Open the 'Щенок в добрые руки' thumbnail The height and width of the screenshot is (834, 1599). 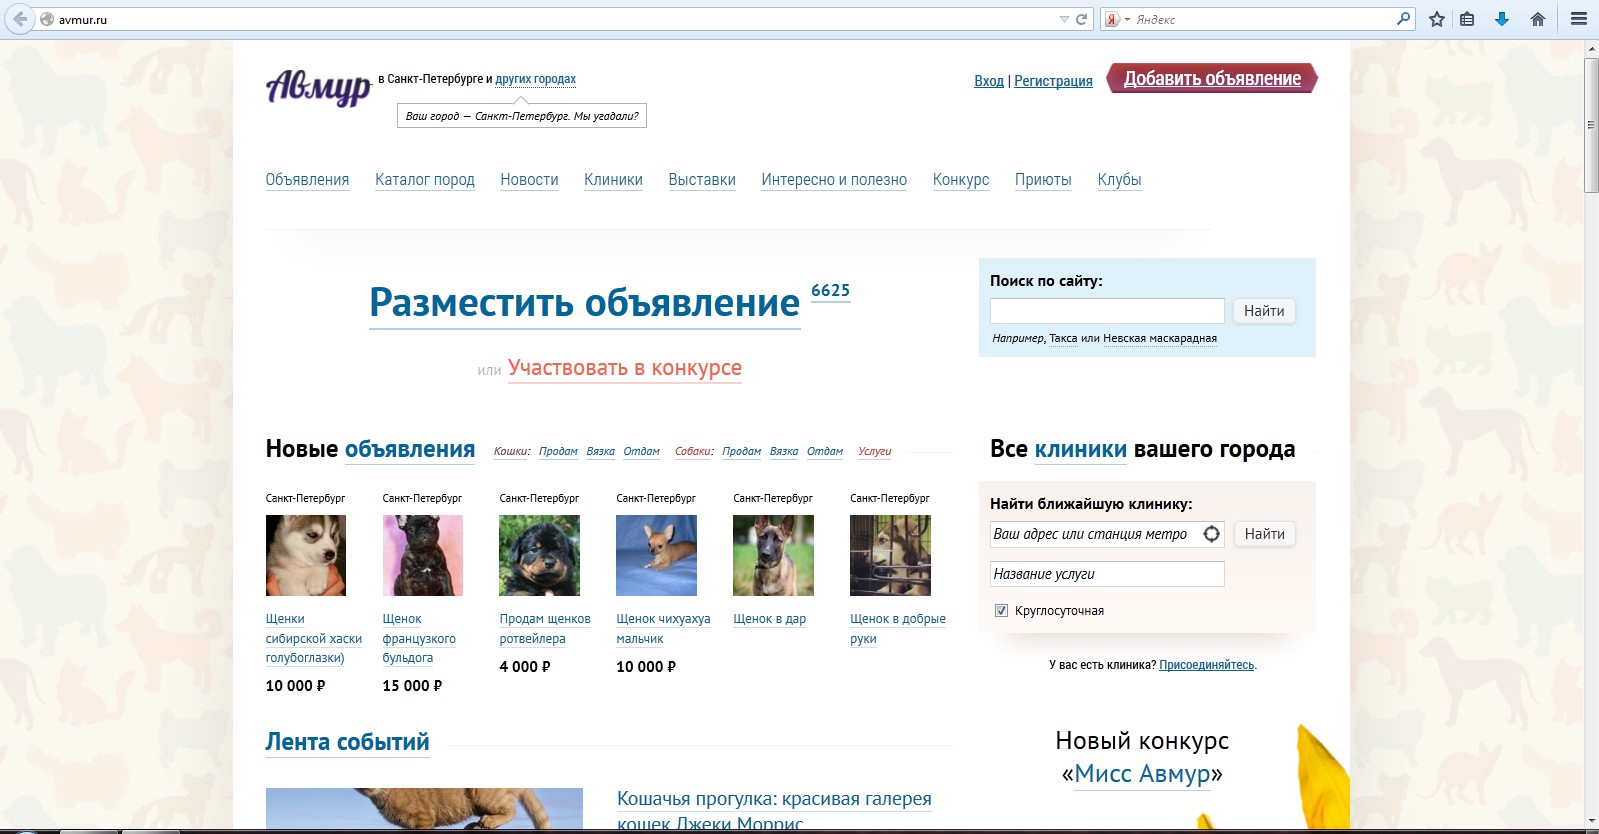click(890, 555)
